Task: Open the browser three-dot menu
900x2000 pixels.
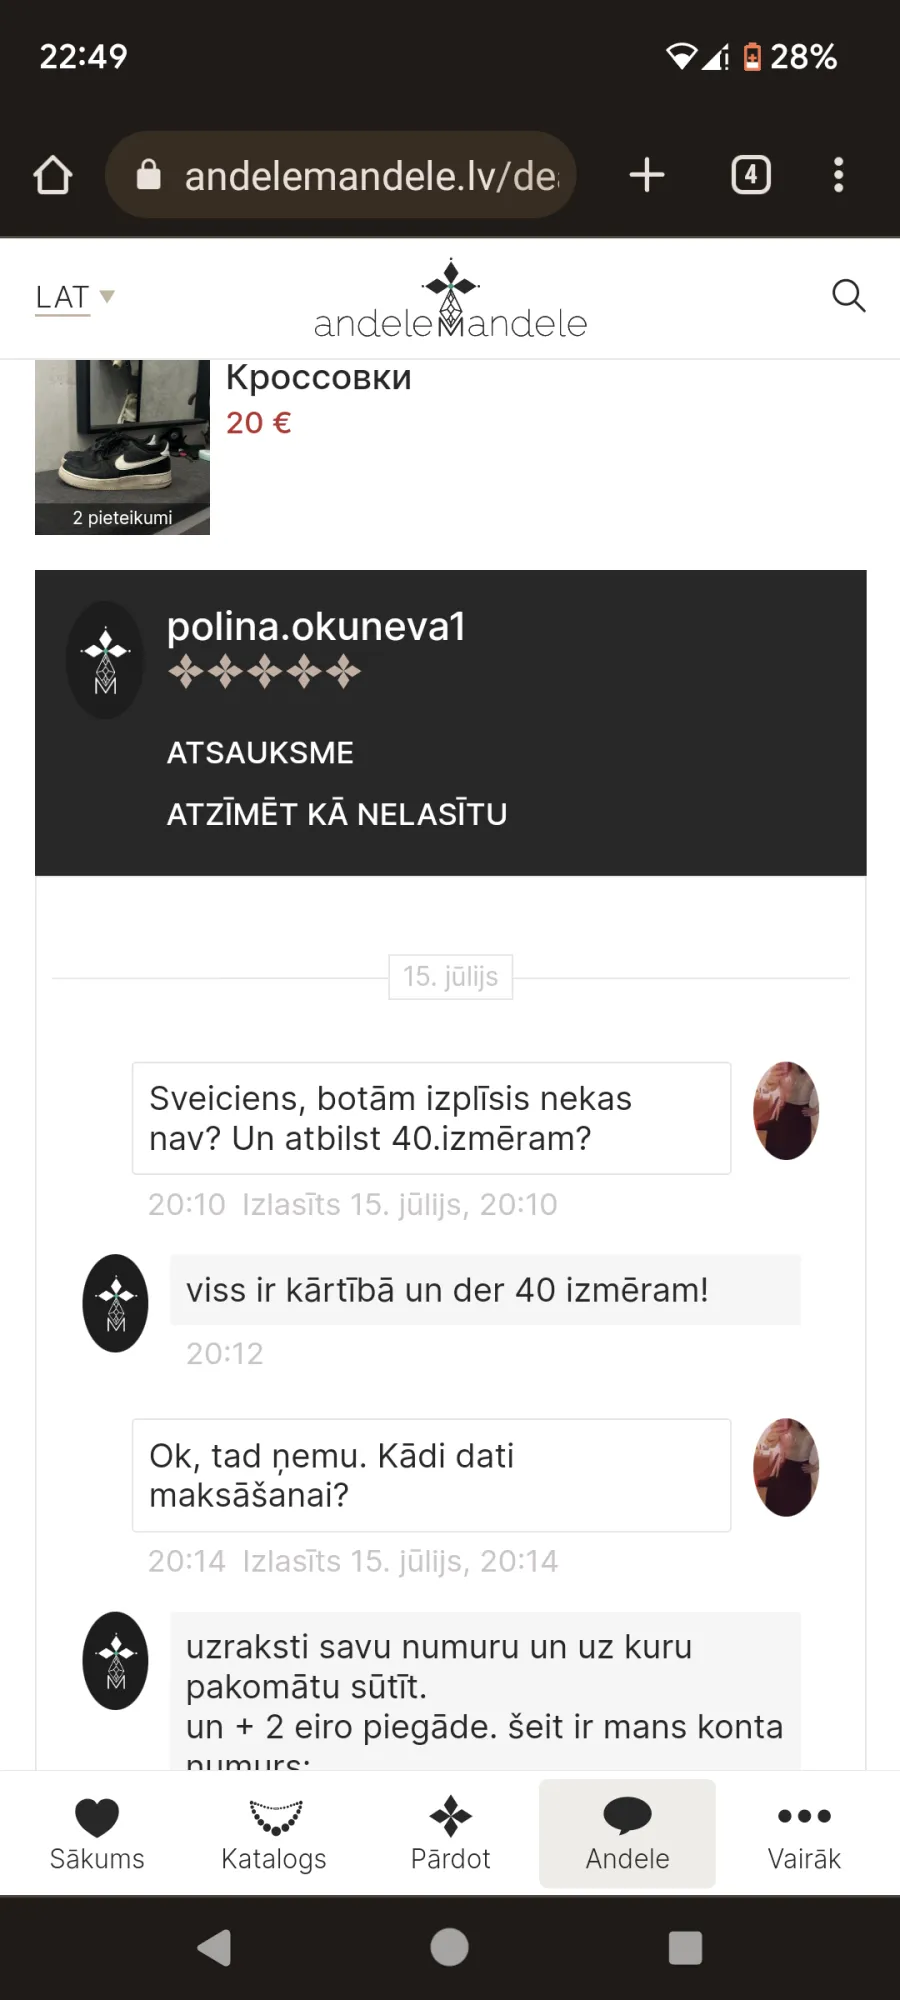Action: [x=839, y=175]
